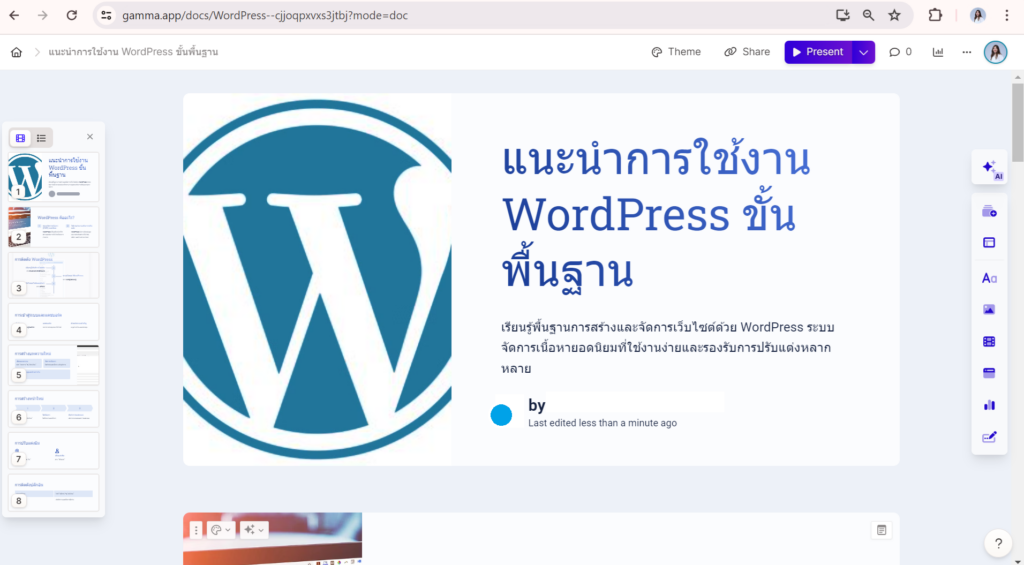Viewport: 1024px width, 565px height.
Task: Open the comments bubble icon
Action: 900,52
